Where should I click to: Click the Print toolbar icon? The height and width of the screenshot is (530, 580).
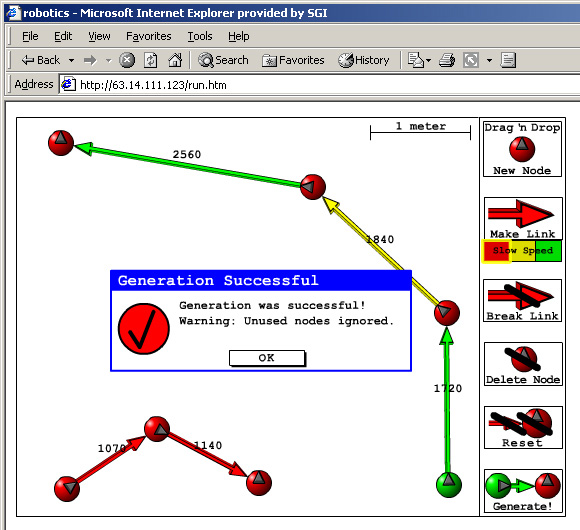tap(447, 60)
